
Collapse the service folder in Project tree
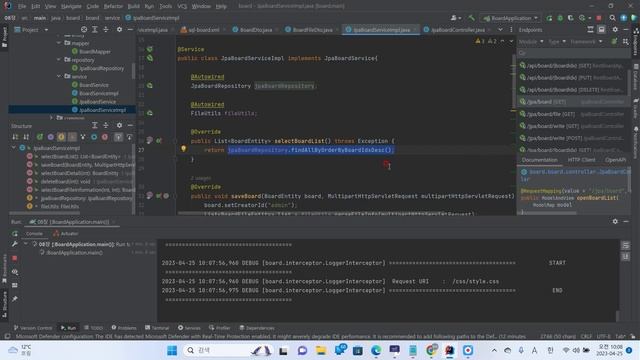[x=59, y=76]
